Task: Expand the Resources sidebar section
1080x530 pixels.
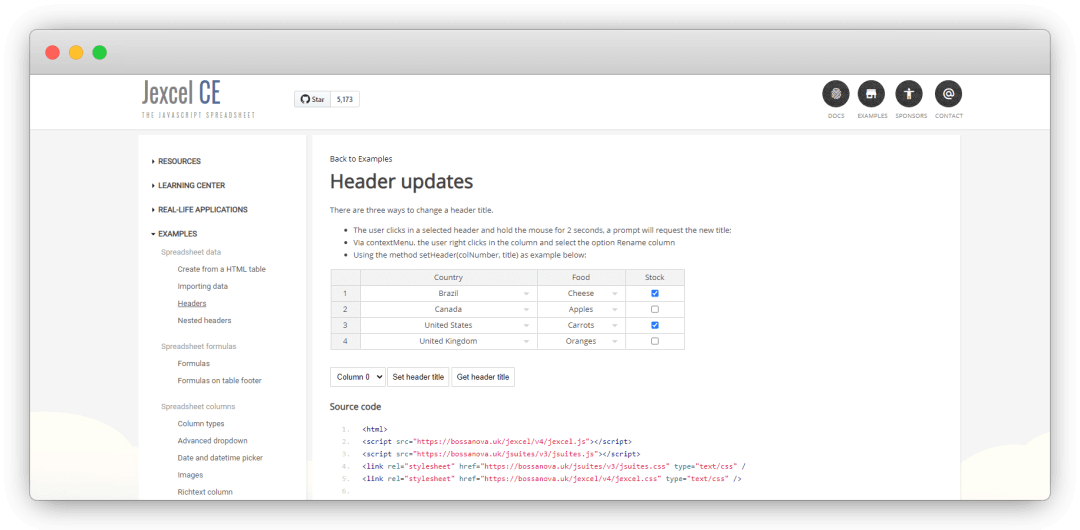Action: (176, 161)
